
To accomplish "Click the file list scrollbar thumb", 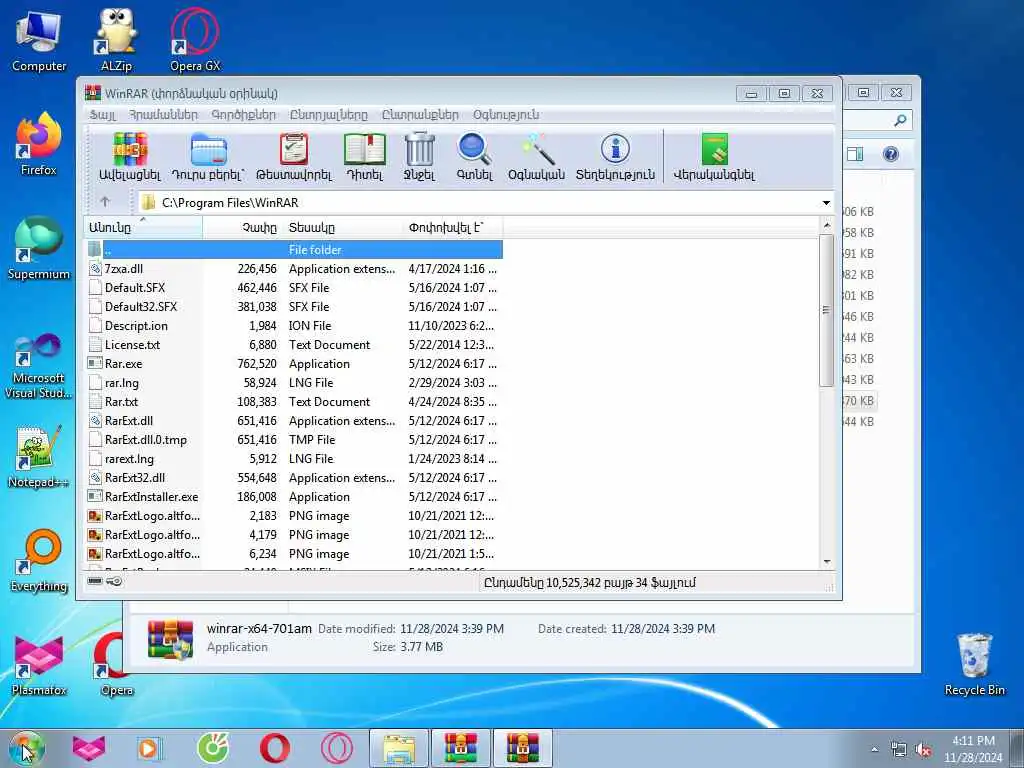I will (x=826, y=310).
